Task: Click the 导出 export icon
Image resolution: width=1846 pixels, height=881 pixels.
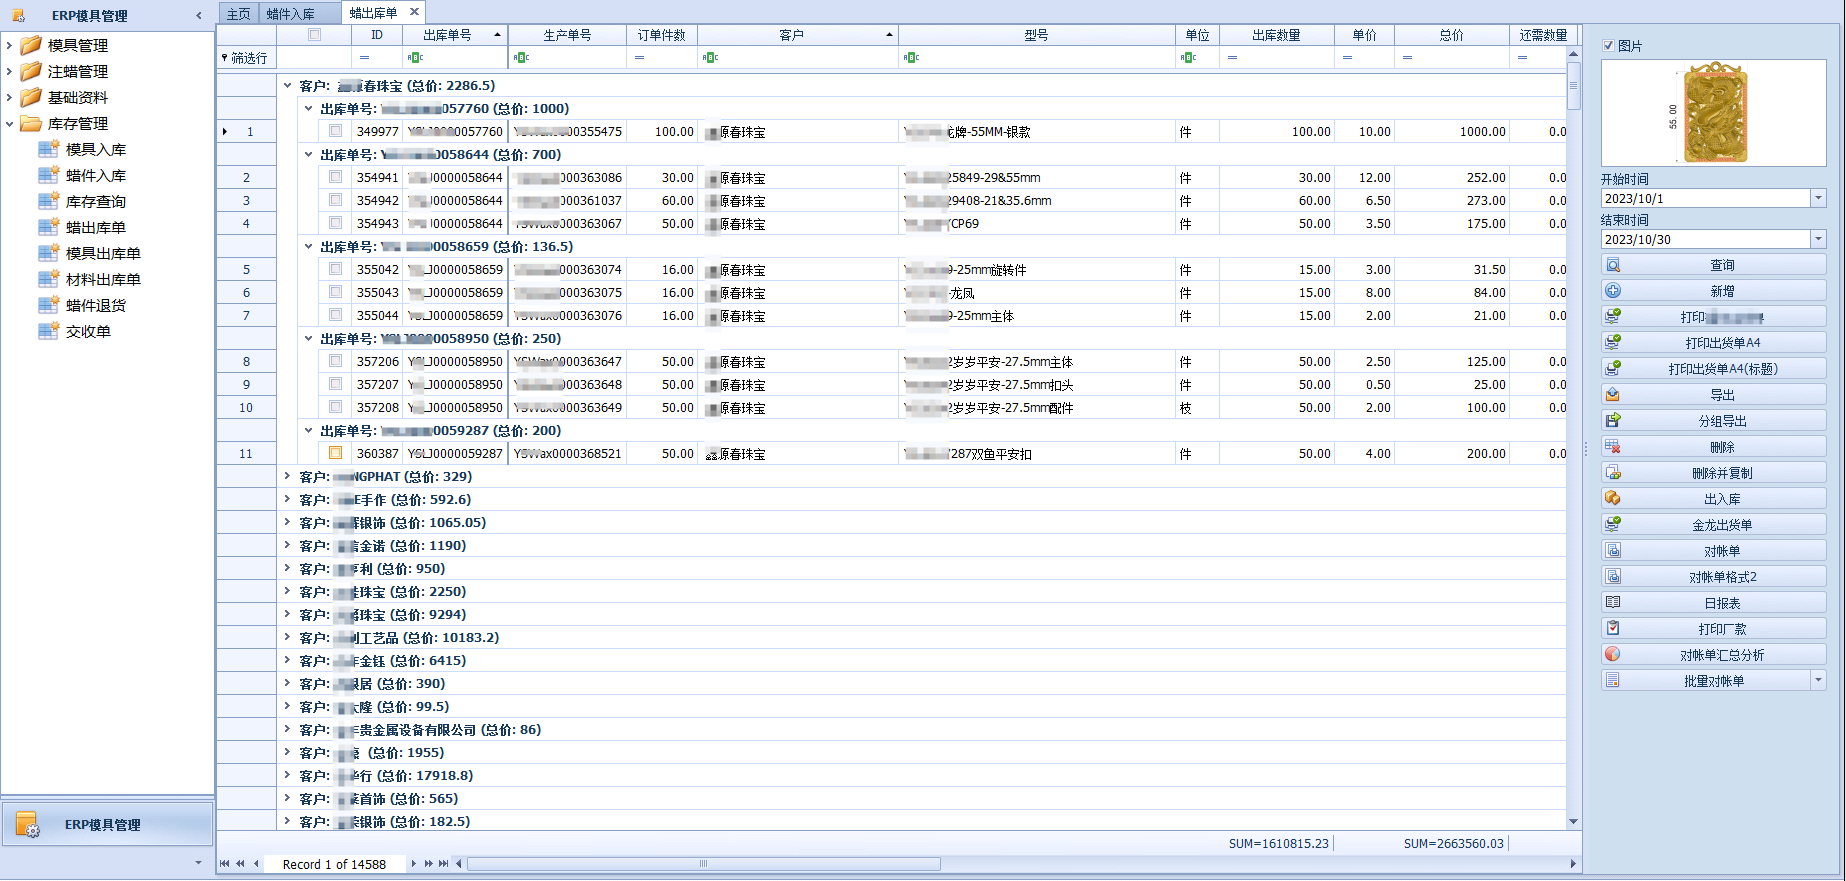Action: click(1612, 395)
